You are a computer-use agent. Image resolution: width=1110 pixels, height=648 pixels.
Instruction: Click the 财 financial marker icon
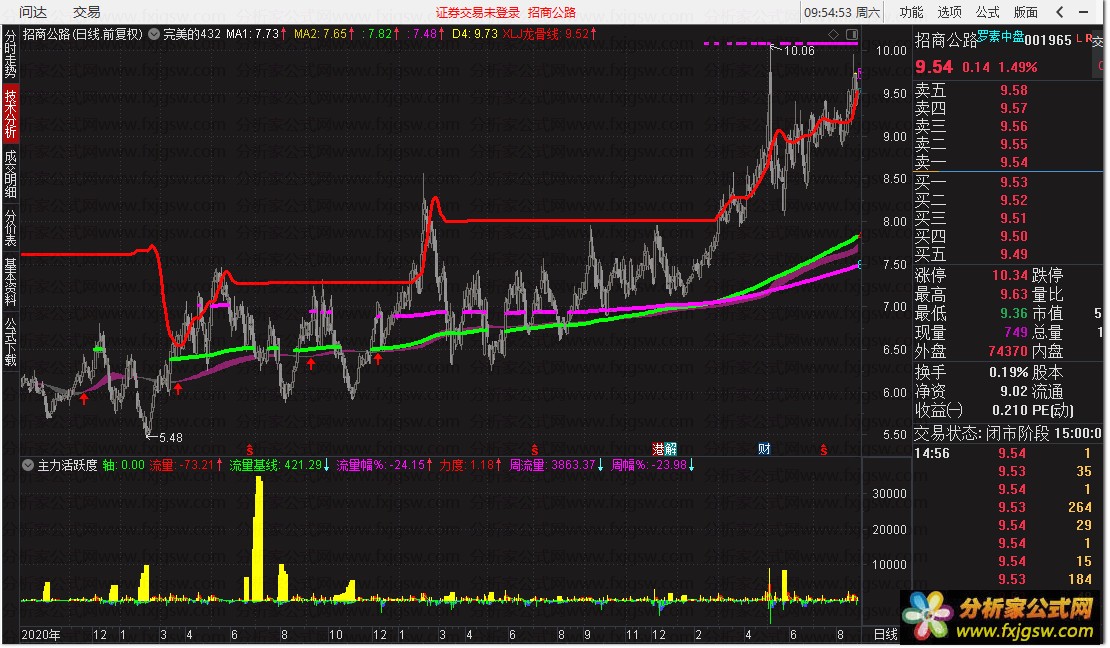pos(764,449)
